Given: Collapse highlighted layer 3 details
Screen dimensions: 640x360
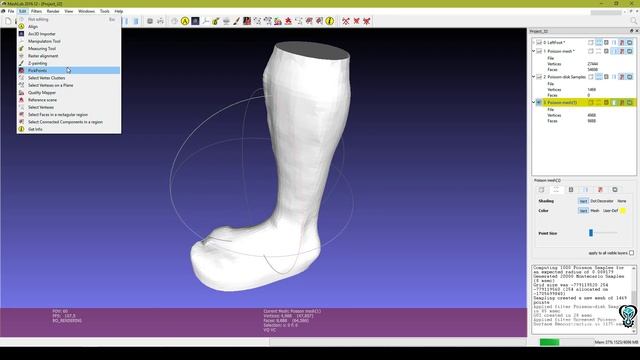Looking at the screenshot, I should (533, 102).
